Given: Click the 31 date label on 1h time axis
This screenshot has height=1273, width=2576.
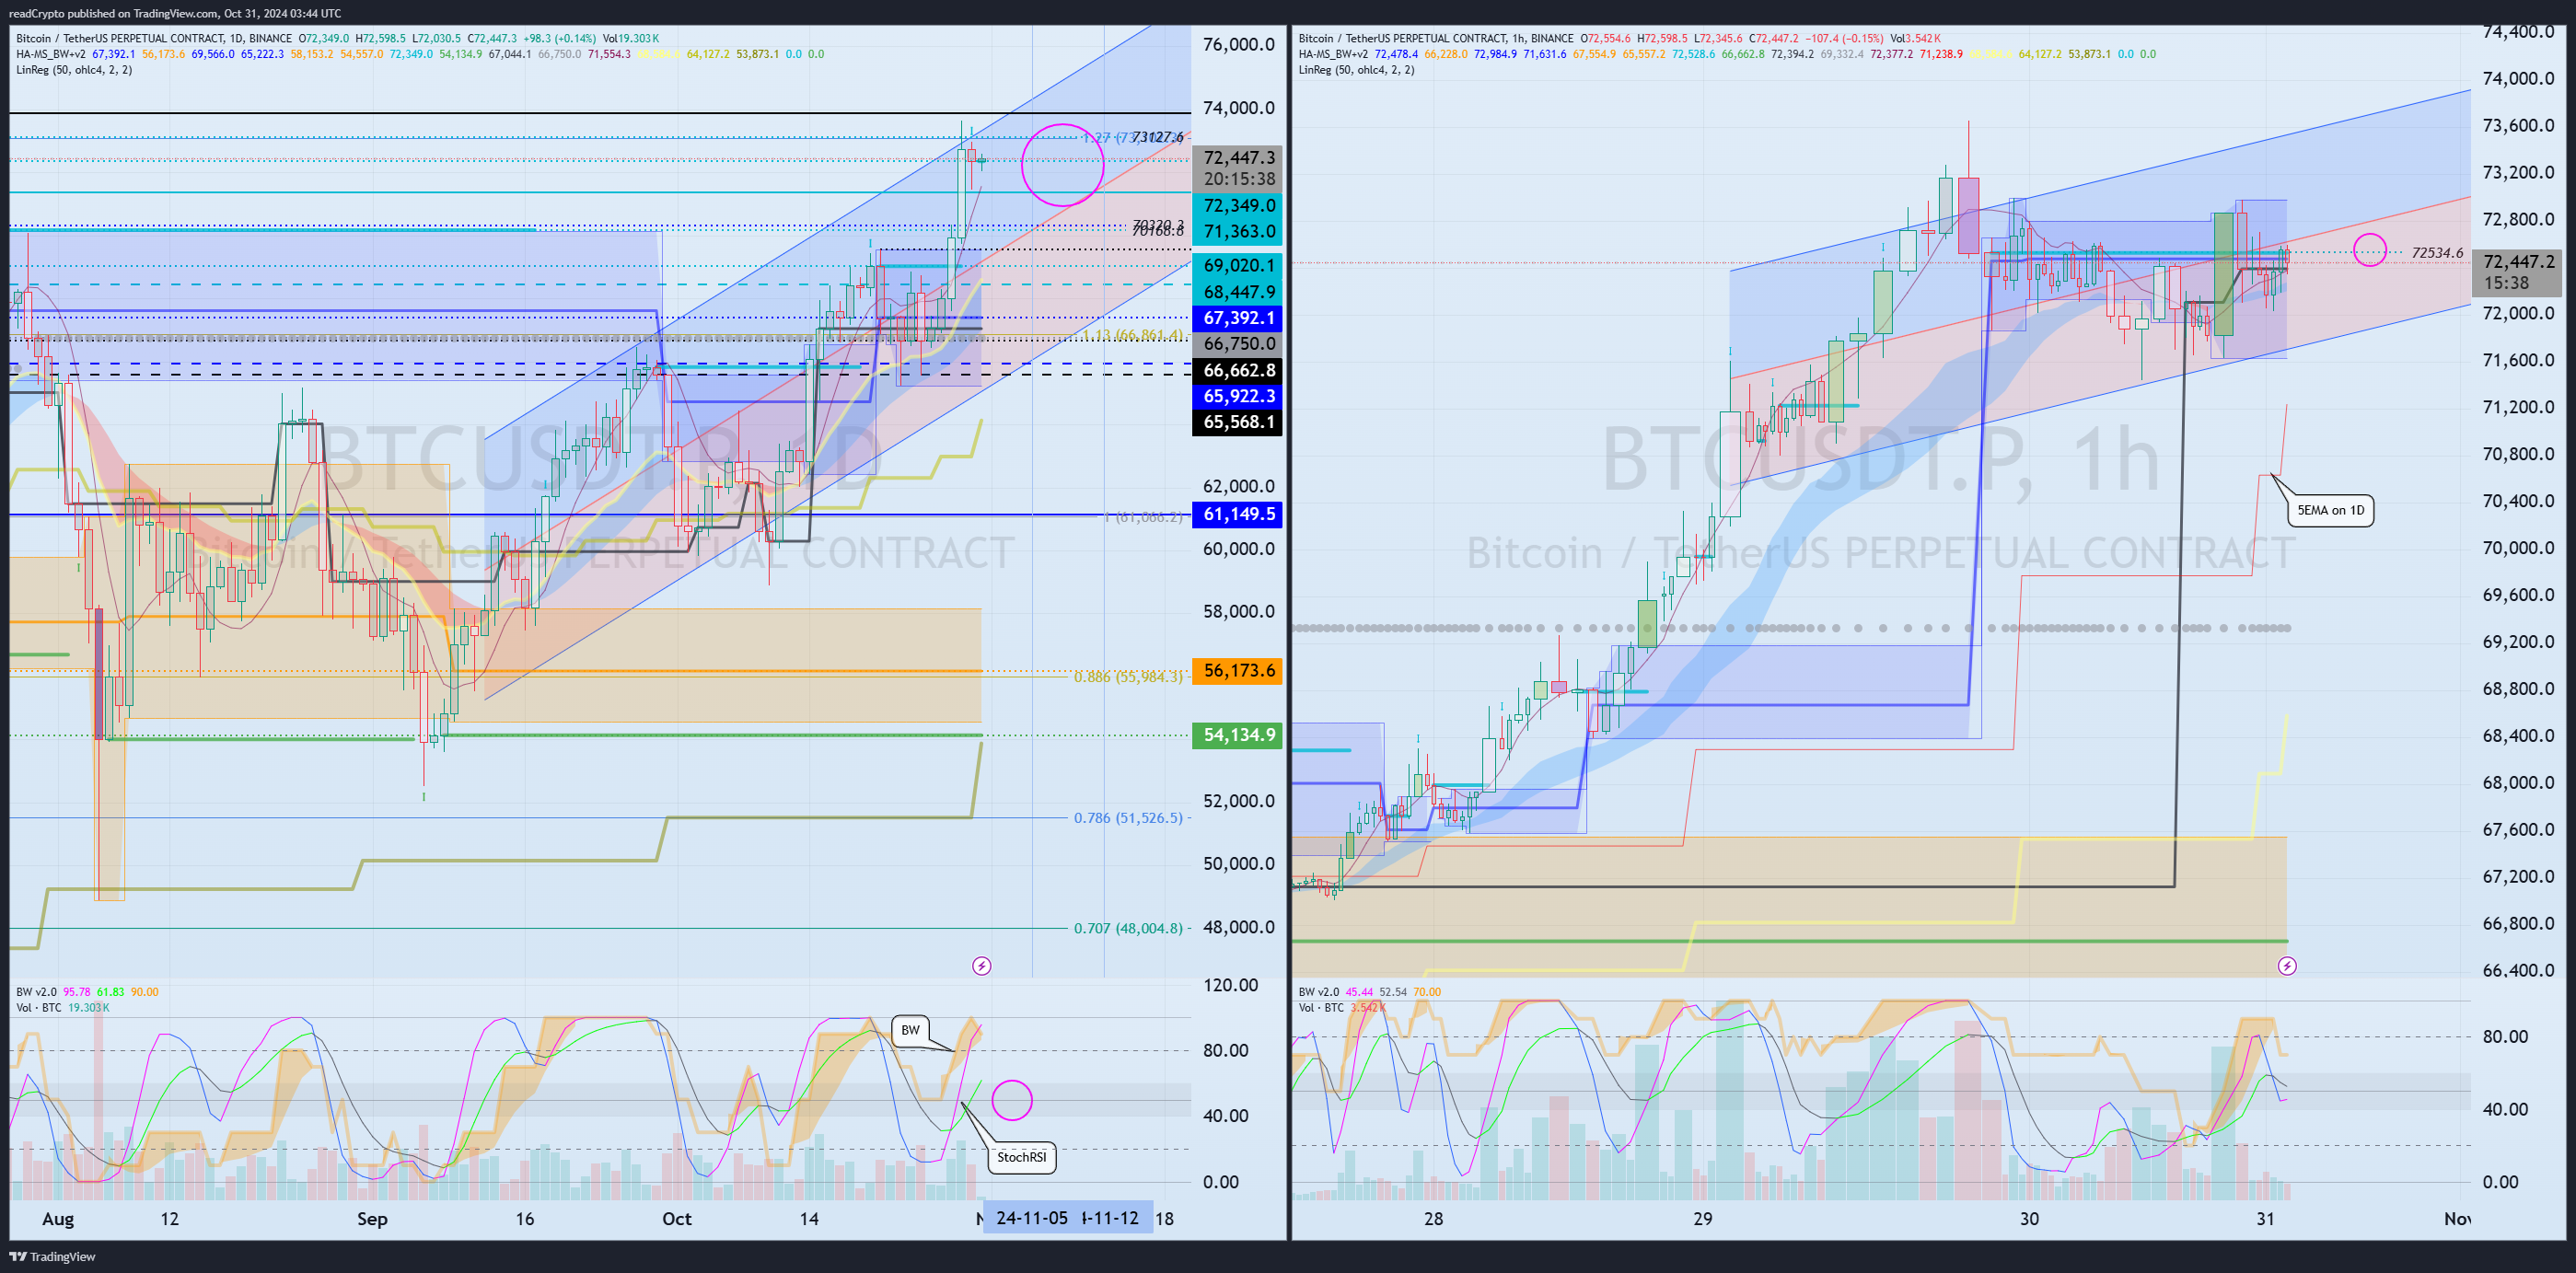Looking at the screenshot, I should click(x=2265, y=1218).
